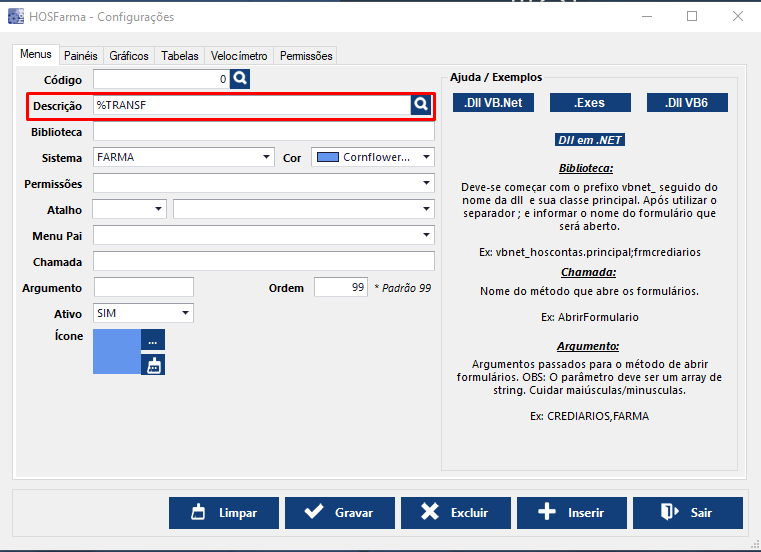Switch to the Painéis tab
The width and height of the screenshot is (761, 552).
pos(80,56)
